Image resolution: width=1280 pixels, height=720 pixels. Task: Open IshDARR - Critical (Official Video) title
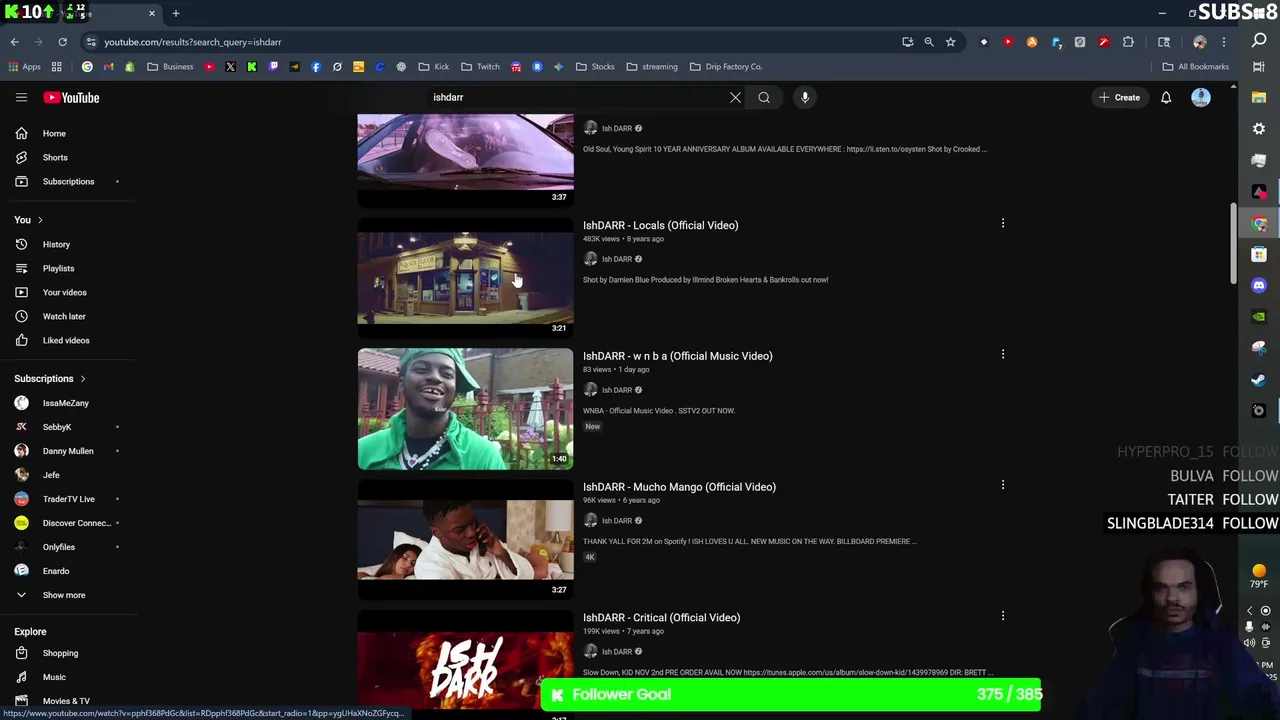tap(661, 618)
